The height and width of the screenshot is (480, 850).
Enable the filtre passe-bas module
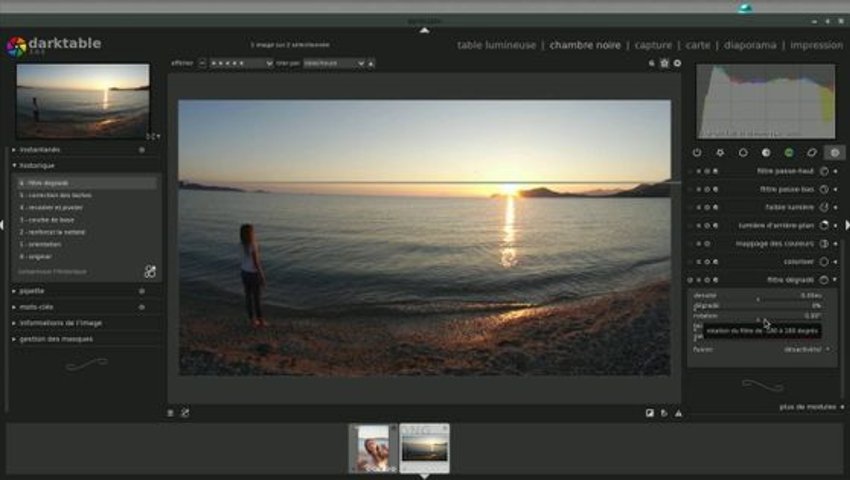point(690,189)
